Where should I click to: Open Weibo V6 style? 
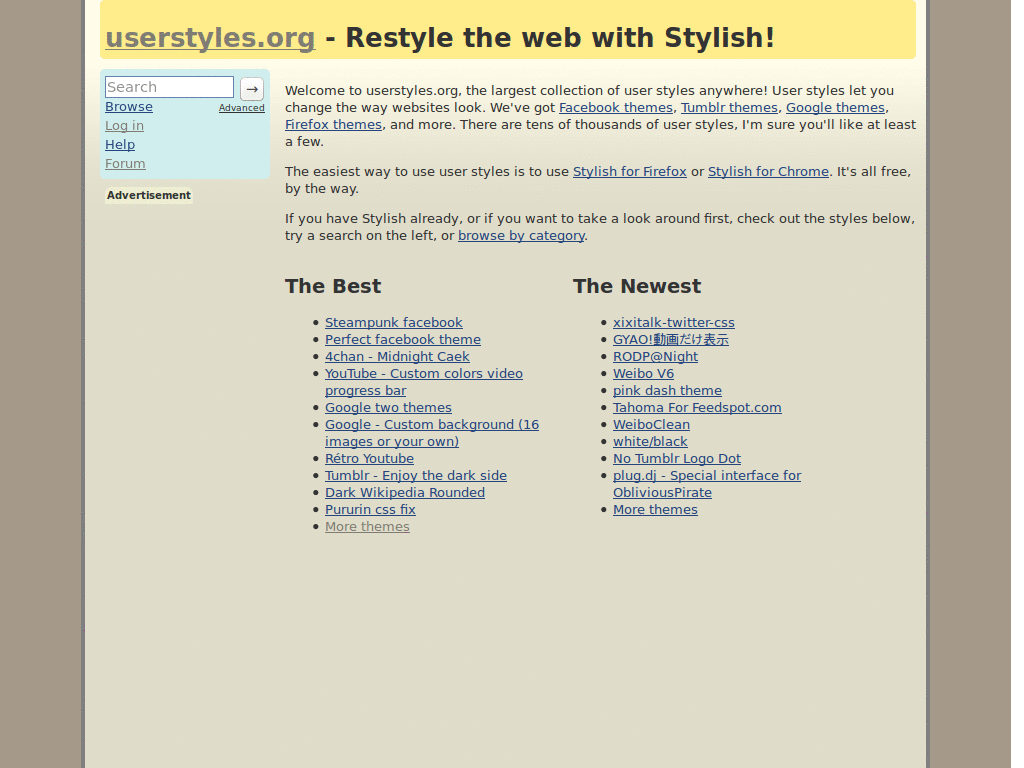point(643,374)
